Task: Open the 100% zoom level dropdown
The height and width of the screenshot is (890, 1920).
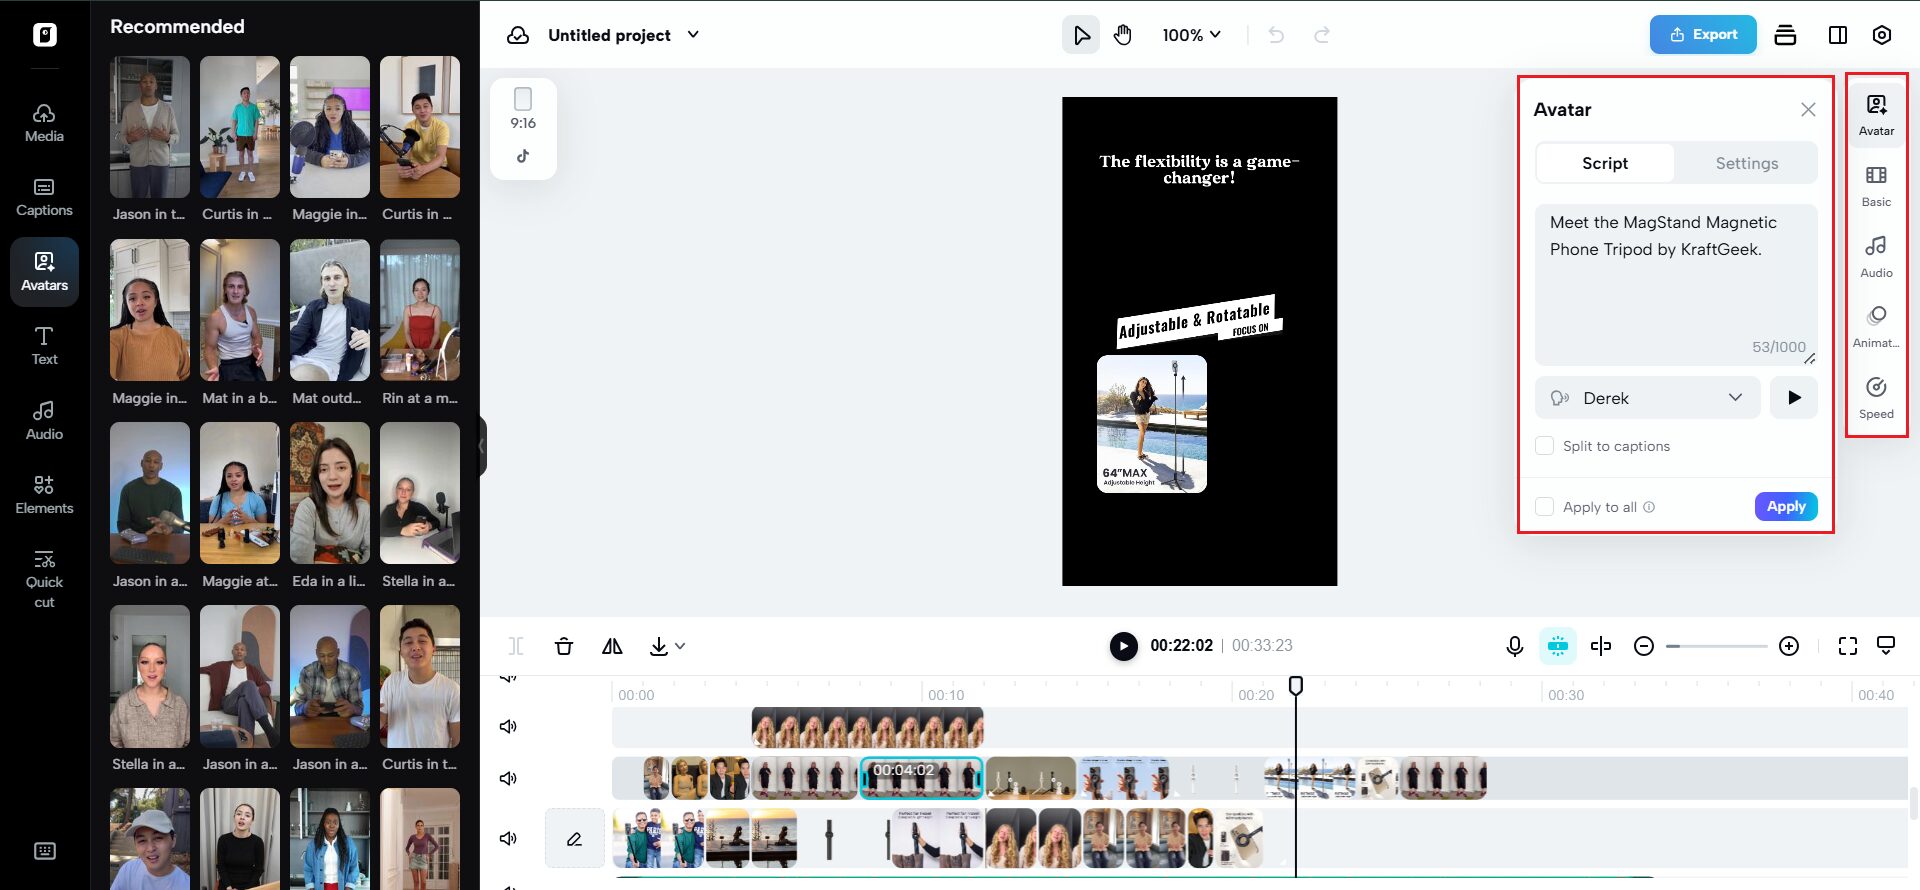Action: click(x=1192, y=35)
